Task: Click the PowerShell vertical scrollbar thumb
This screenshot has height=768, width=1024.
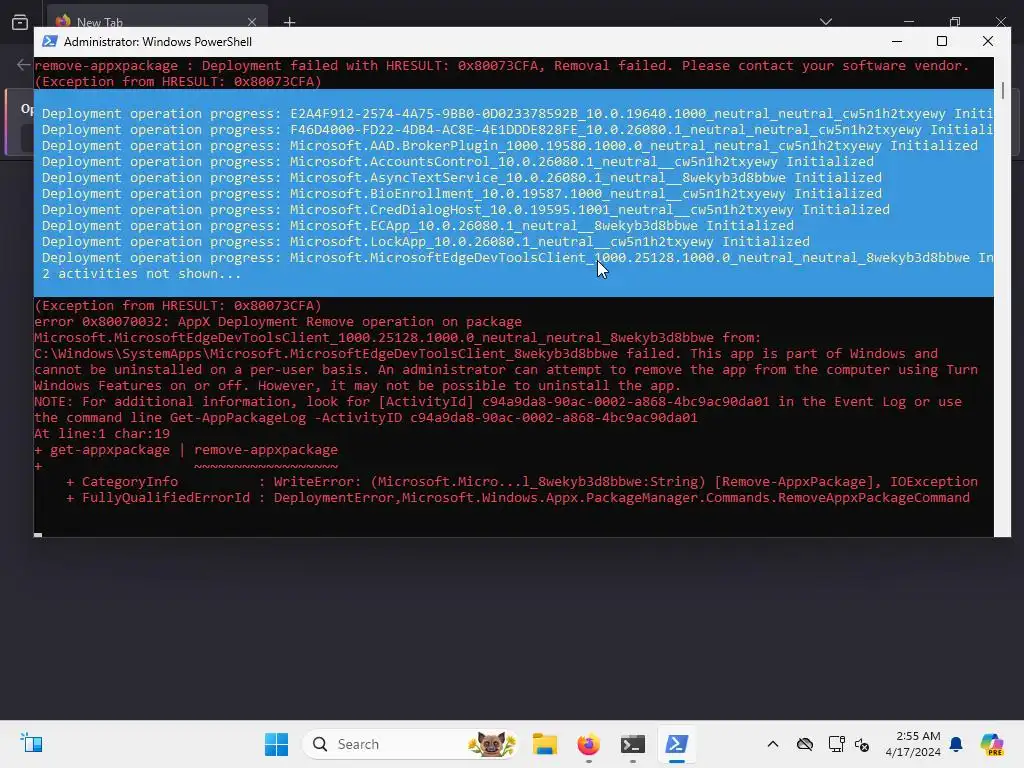Action: 1002,91
